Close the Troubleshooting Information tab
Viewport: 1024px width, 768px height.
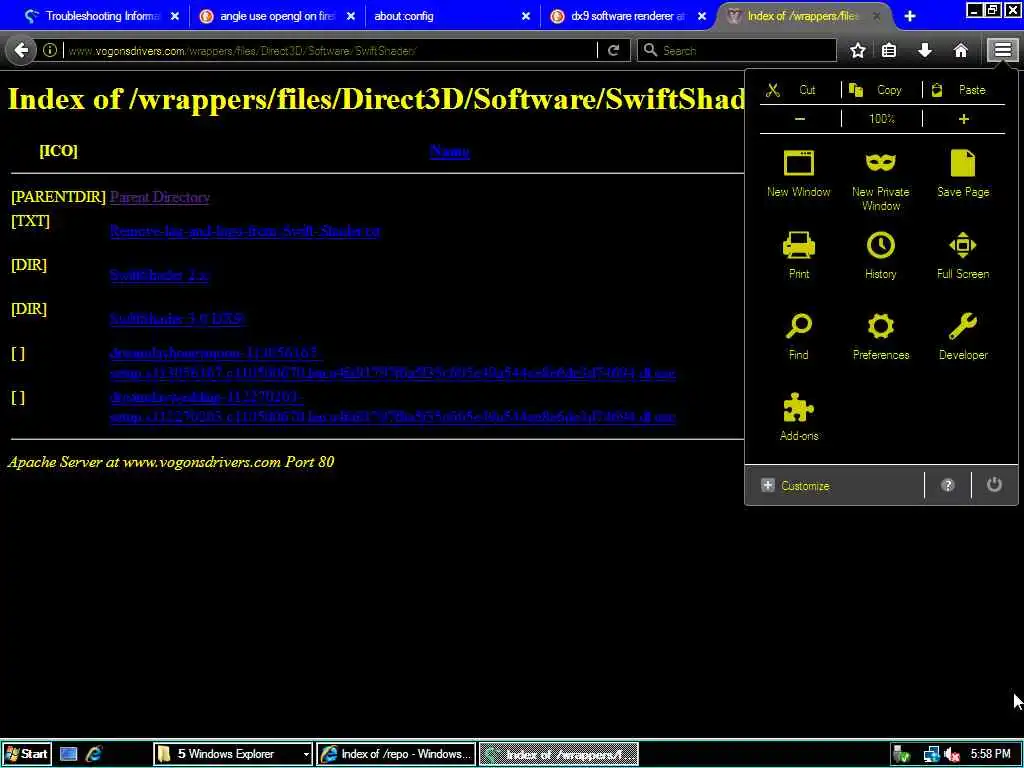click(x=174, y=16)
